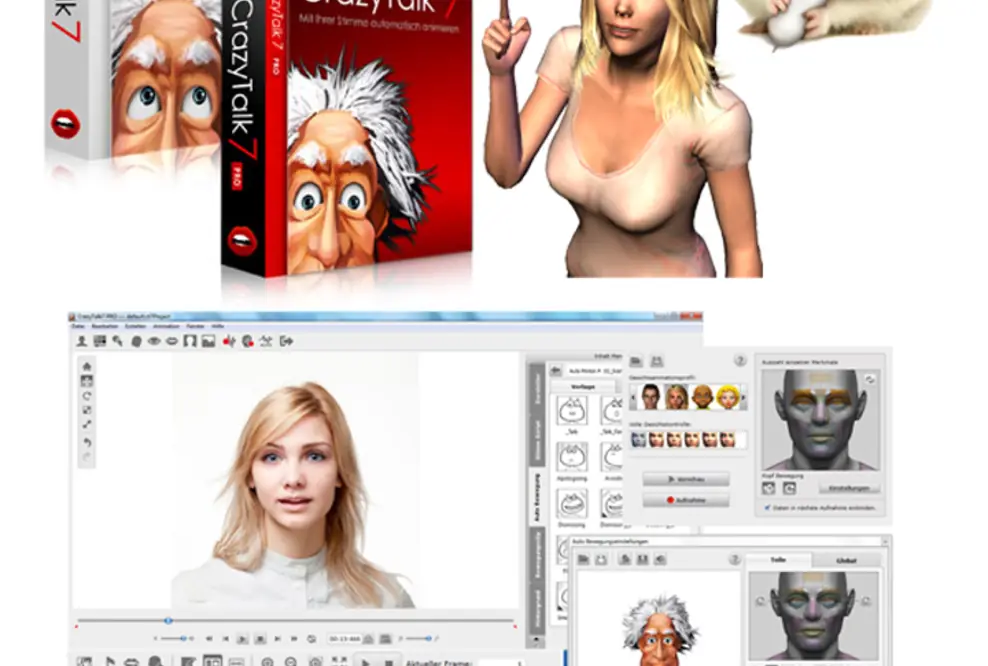
Task: Open the create actor person icon in top toolbar
Action: (82, 342)
